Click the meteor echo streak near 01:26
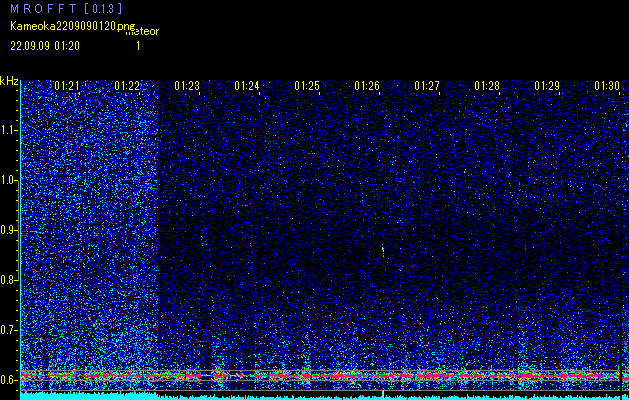Screen dimensions: 629x400 tap(383, 250)
